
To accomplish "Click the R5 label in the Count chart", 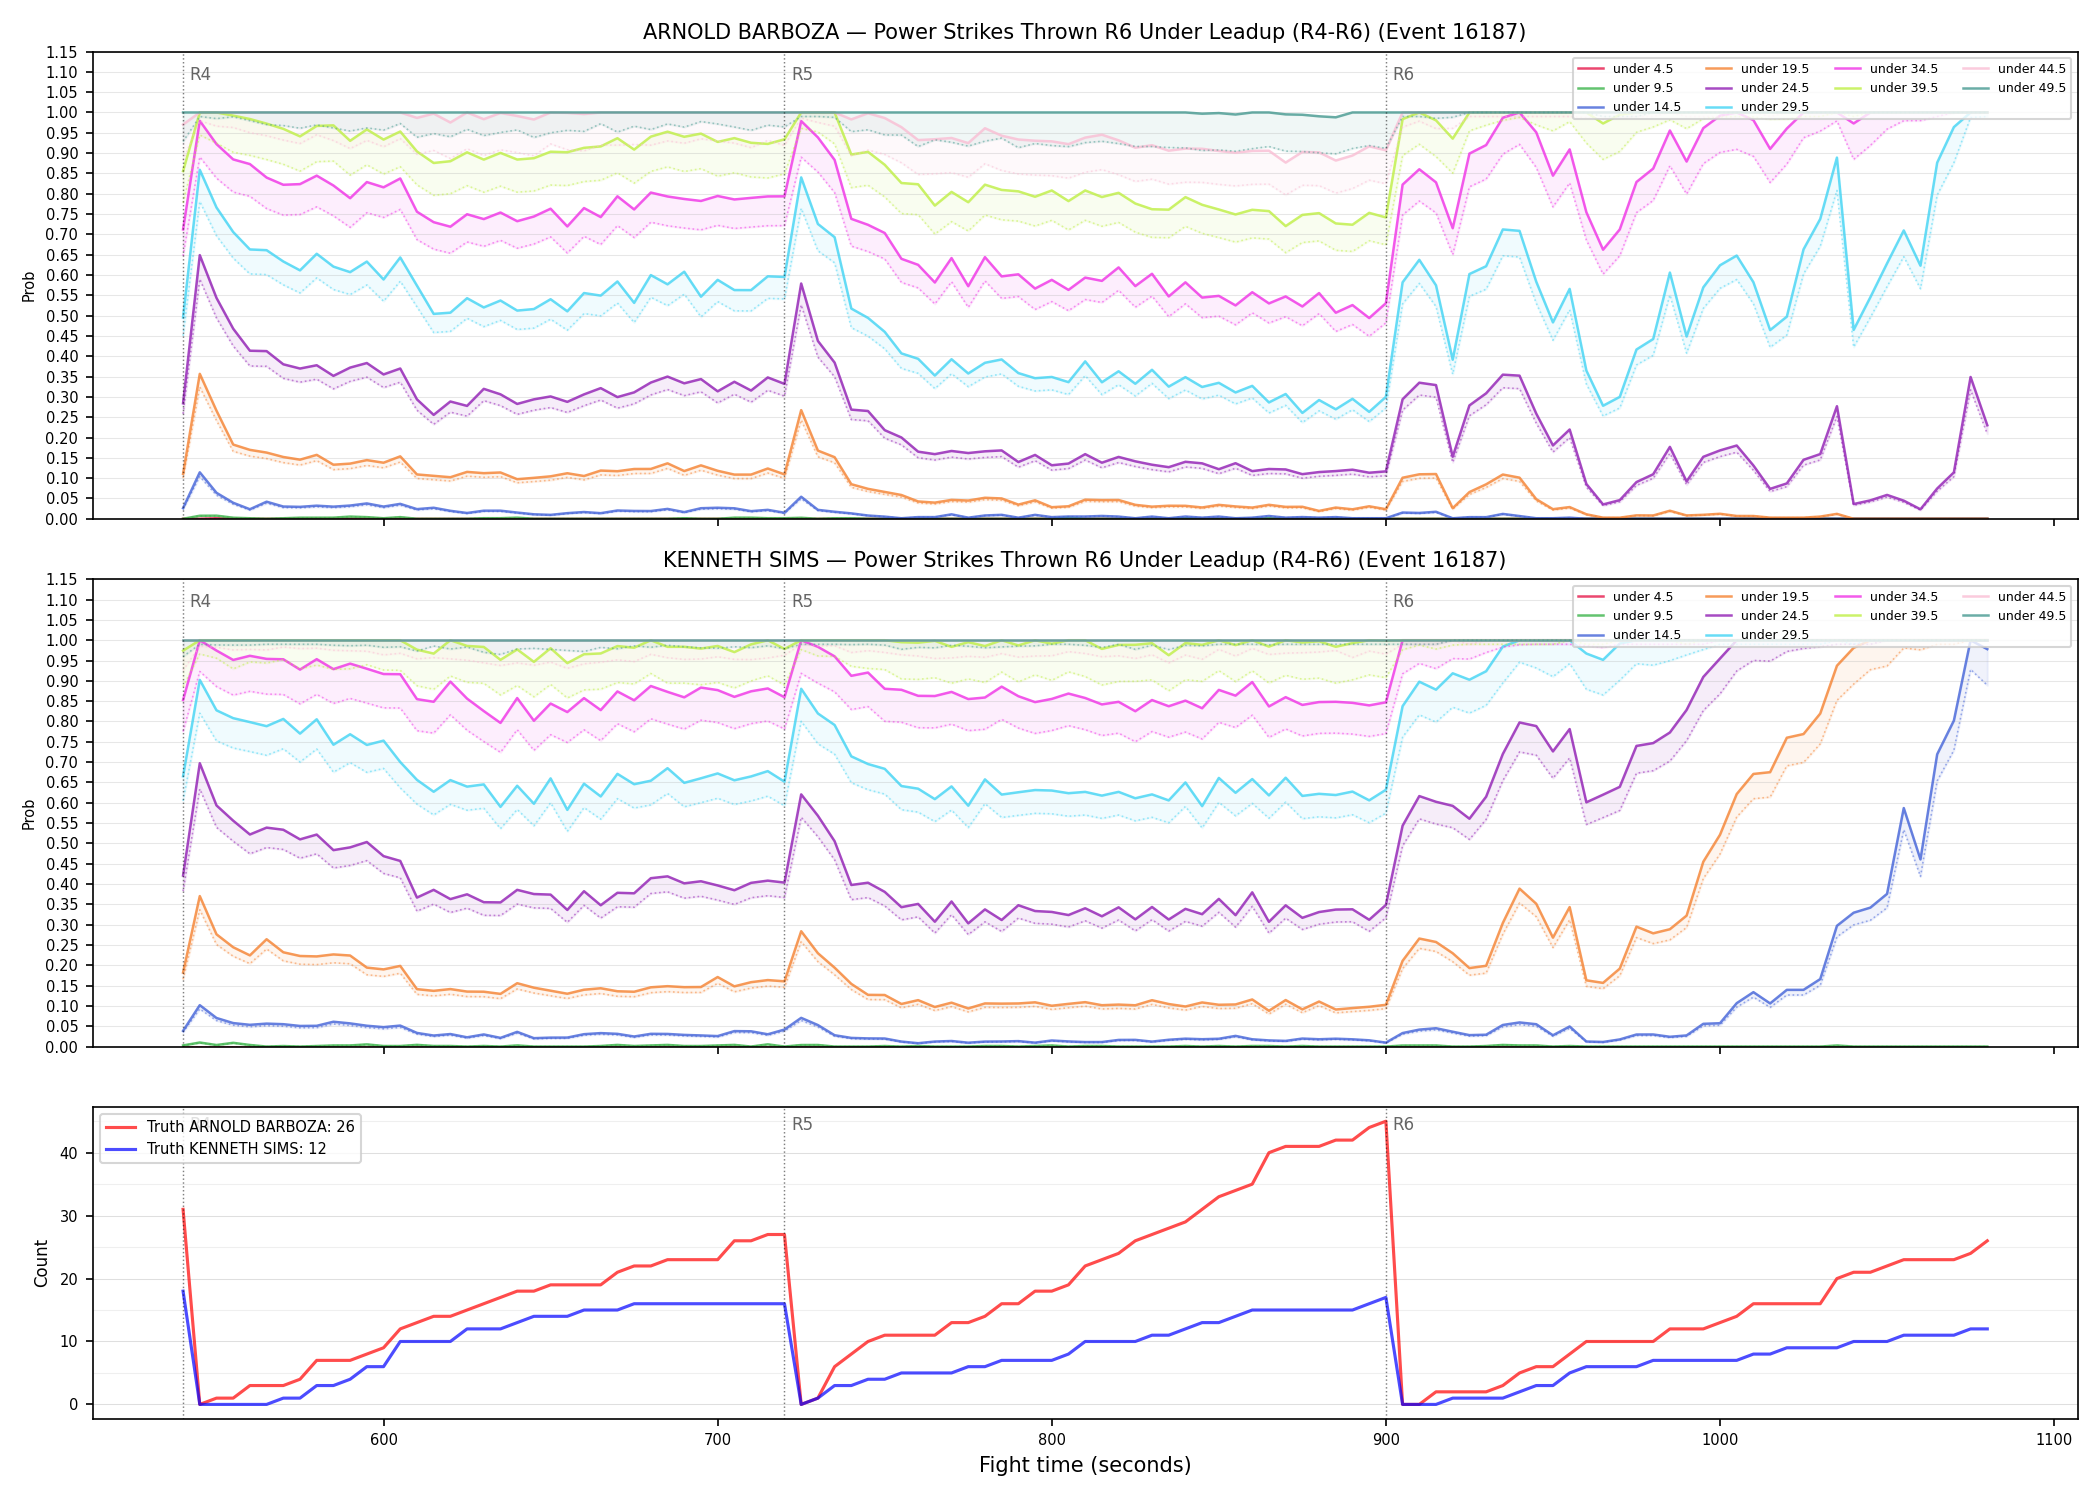I will (x=802, y=1125).
